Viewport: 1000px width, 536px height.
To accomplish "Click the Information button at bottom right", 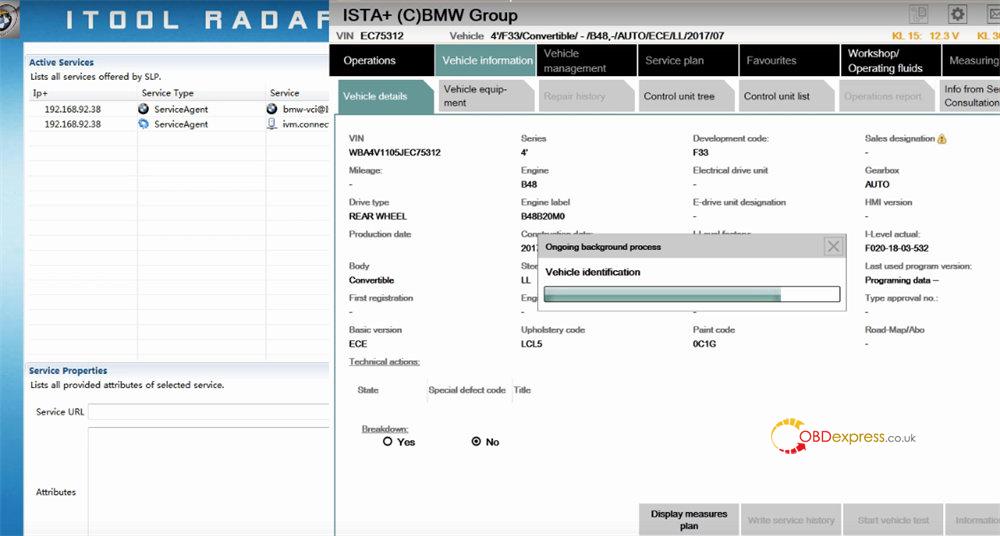I will [x=973, y=519].
